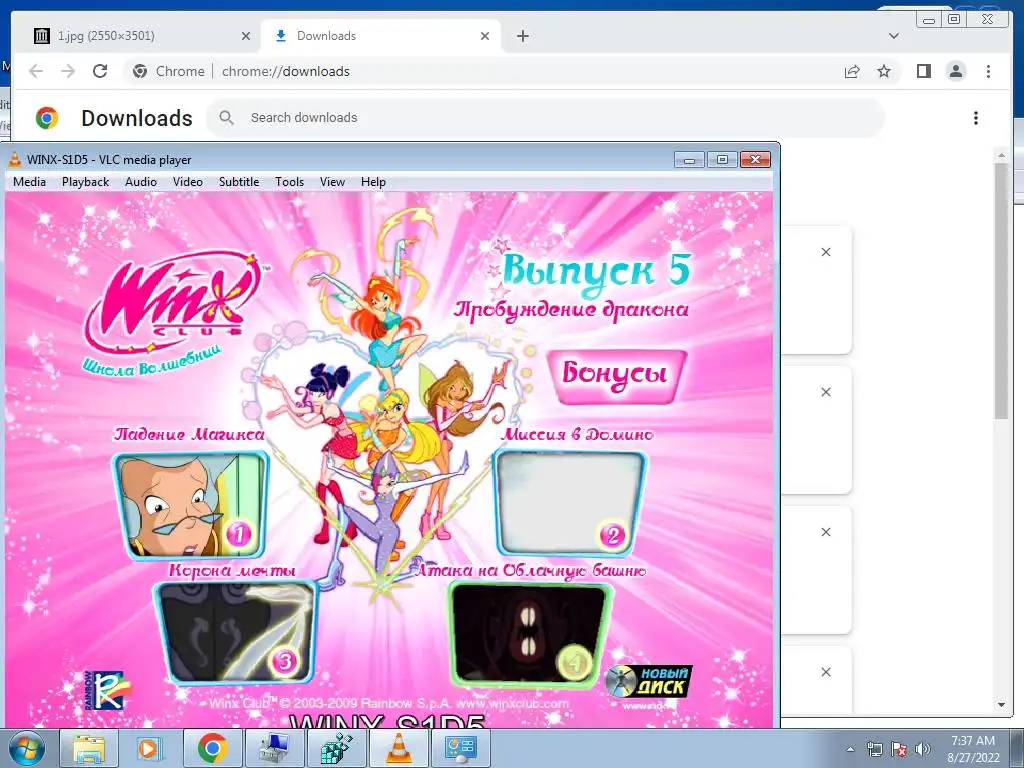This screenshot has width=1024, height=768.
Task: Open Action Center flag tray icon
Action: [899, 749]
